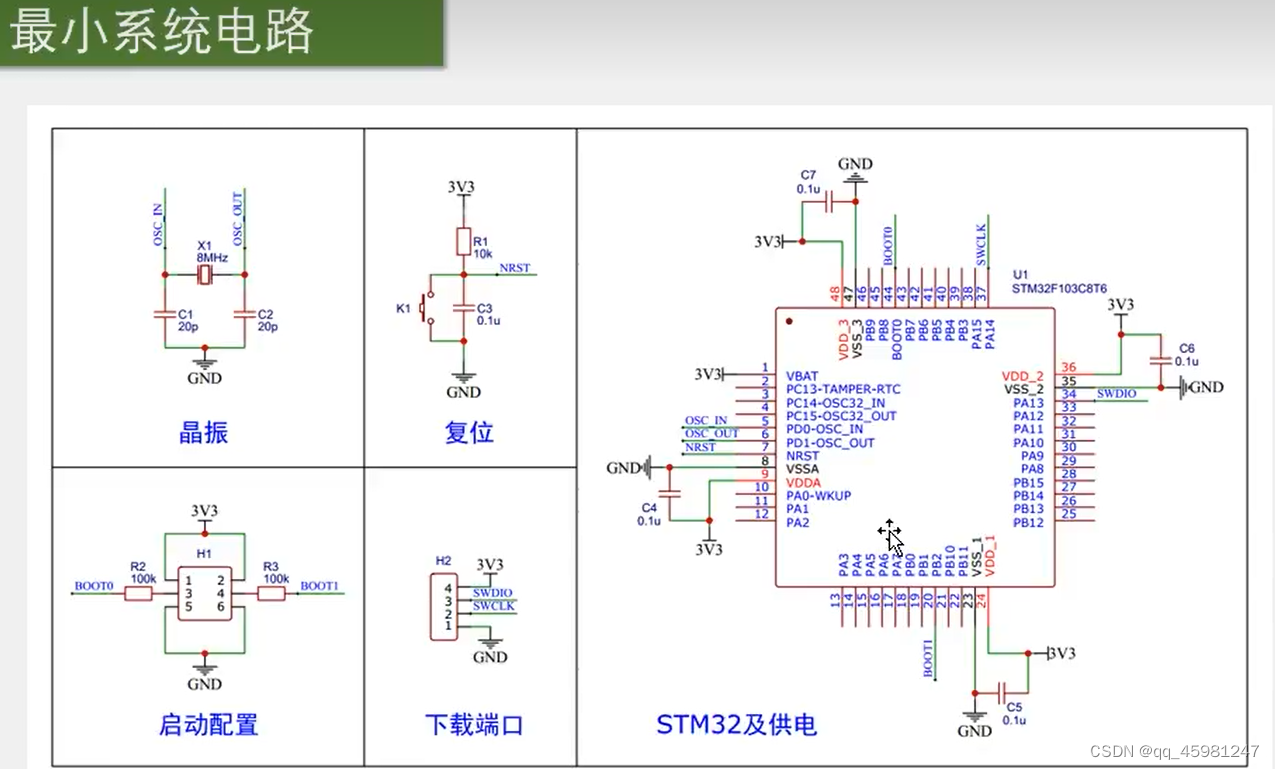This screenshot has width=1275, height=769.
Task: Click resistor R2 100k symbol
Action: click(x=138, y=594)
